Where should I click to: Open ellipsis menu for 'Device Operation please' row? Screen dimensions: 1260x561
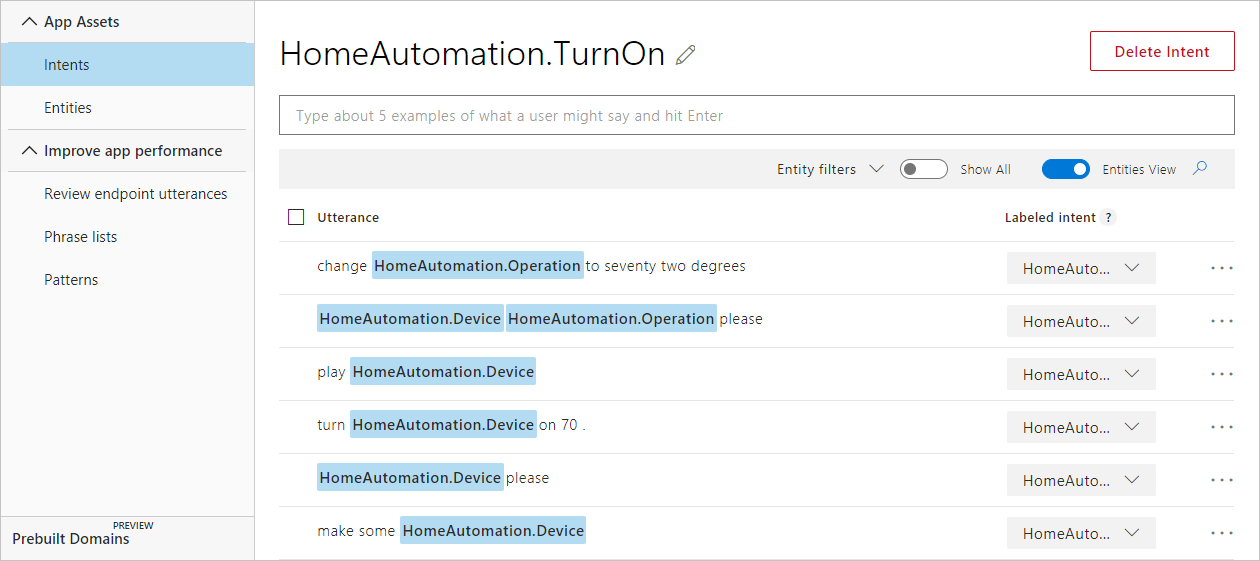(x=1221, y=321)
